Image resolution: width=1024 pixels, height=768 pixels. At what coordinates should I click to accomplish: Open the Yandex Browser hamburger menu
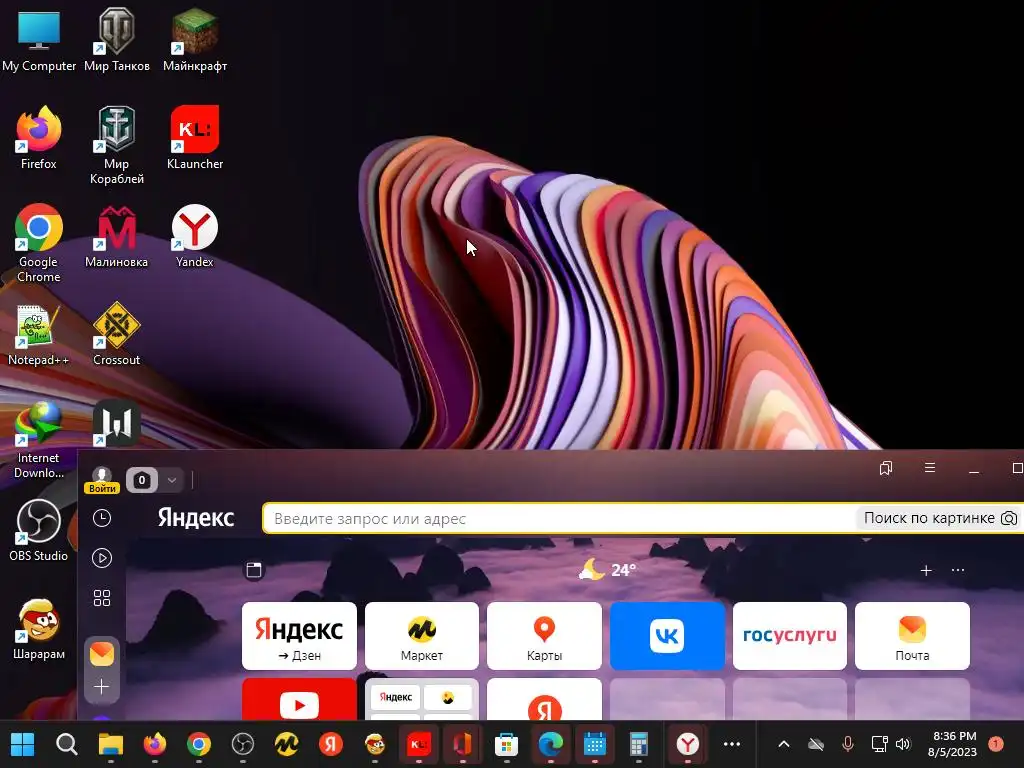tap(930, 468)
